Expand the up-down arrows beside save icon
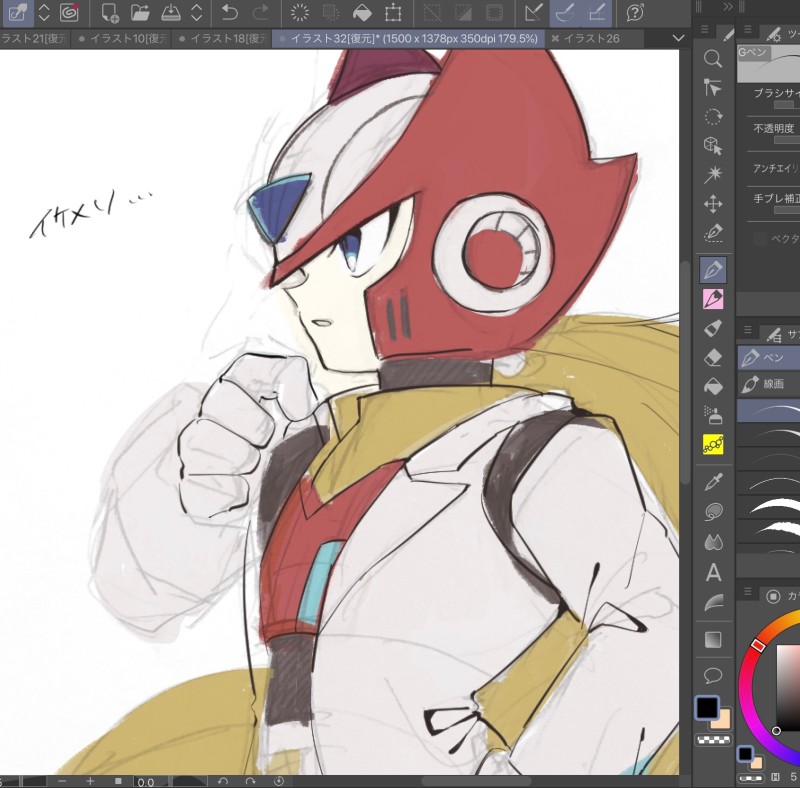Screen dimensions: 800x788 coord(196,13)
